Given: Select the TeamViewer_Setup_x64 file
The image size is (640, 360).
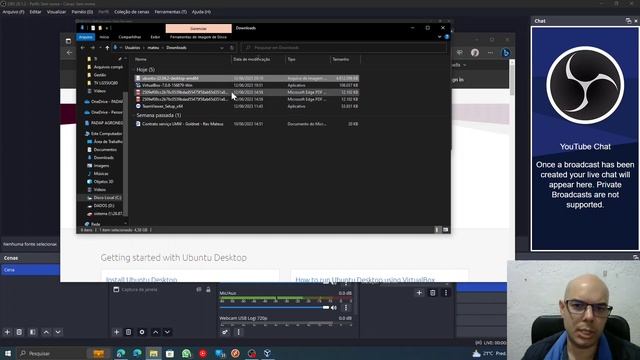Looking at the screenshot, I should 247,106.
